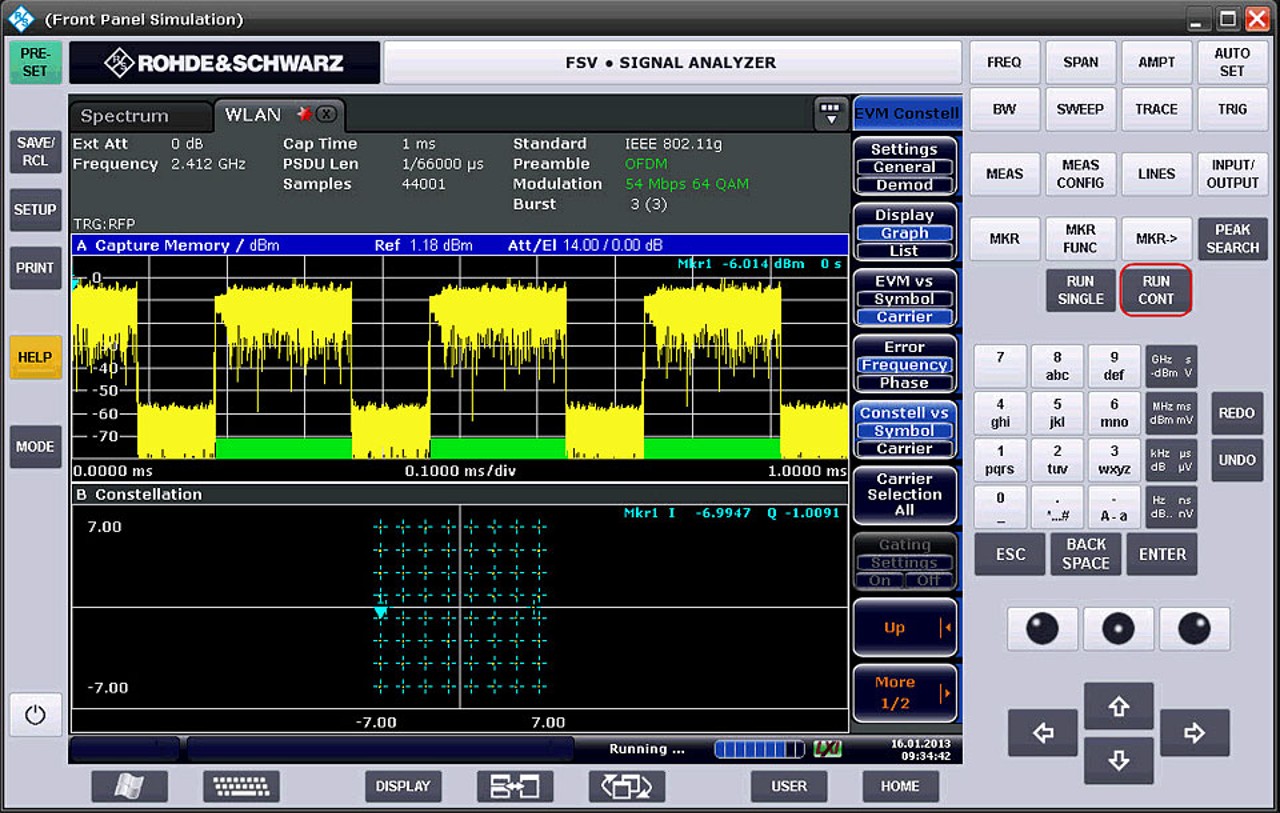
Task: Click the change focus window icon
Action: 627,786
